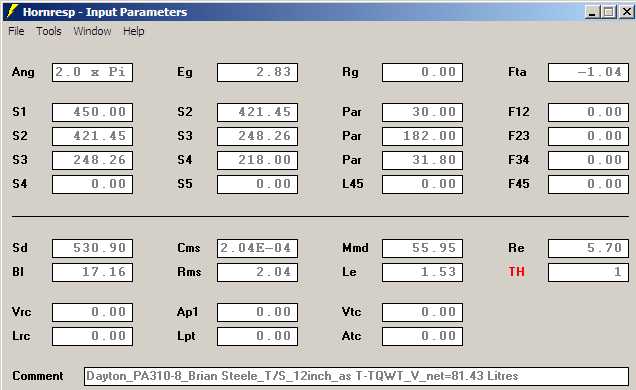Minimize the Hornresp window
This screenshot has height=390, width=636.
[x=592, y=12]
